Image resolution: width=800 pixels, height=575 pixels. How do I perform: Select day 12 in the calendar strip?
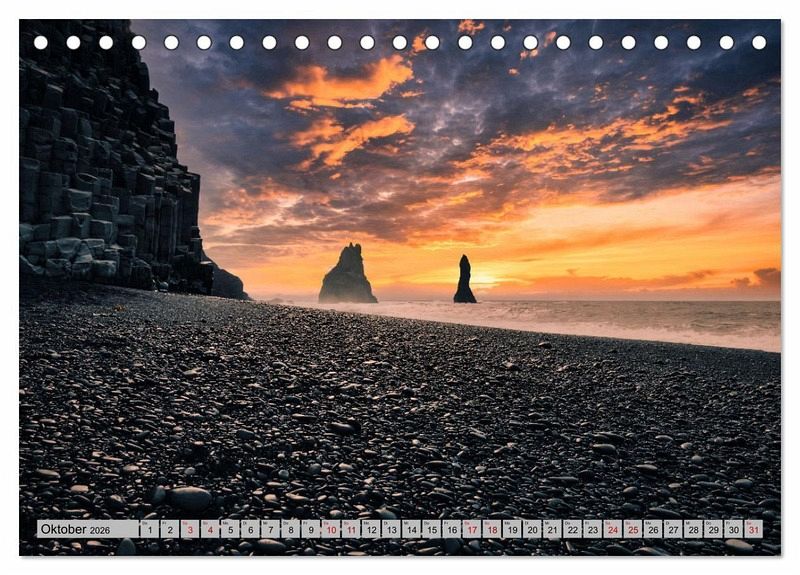point(371,529)
